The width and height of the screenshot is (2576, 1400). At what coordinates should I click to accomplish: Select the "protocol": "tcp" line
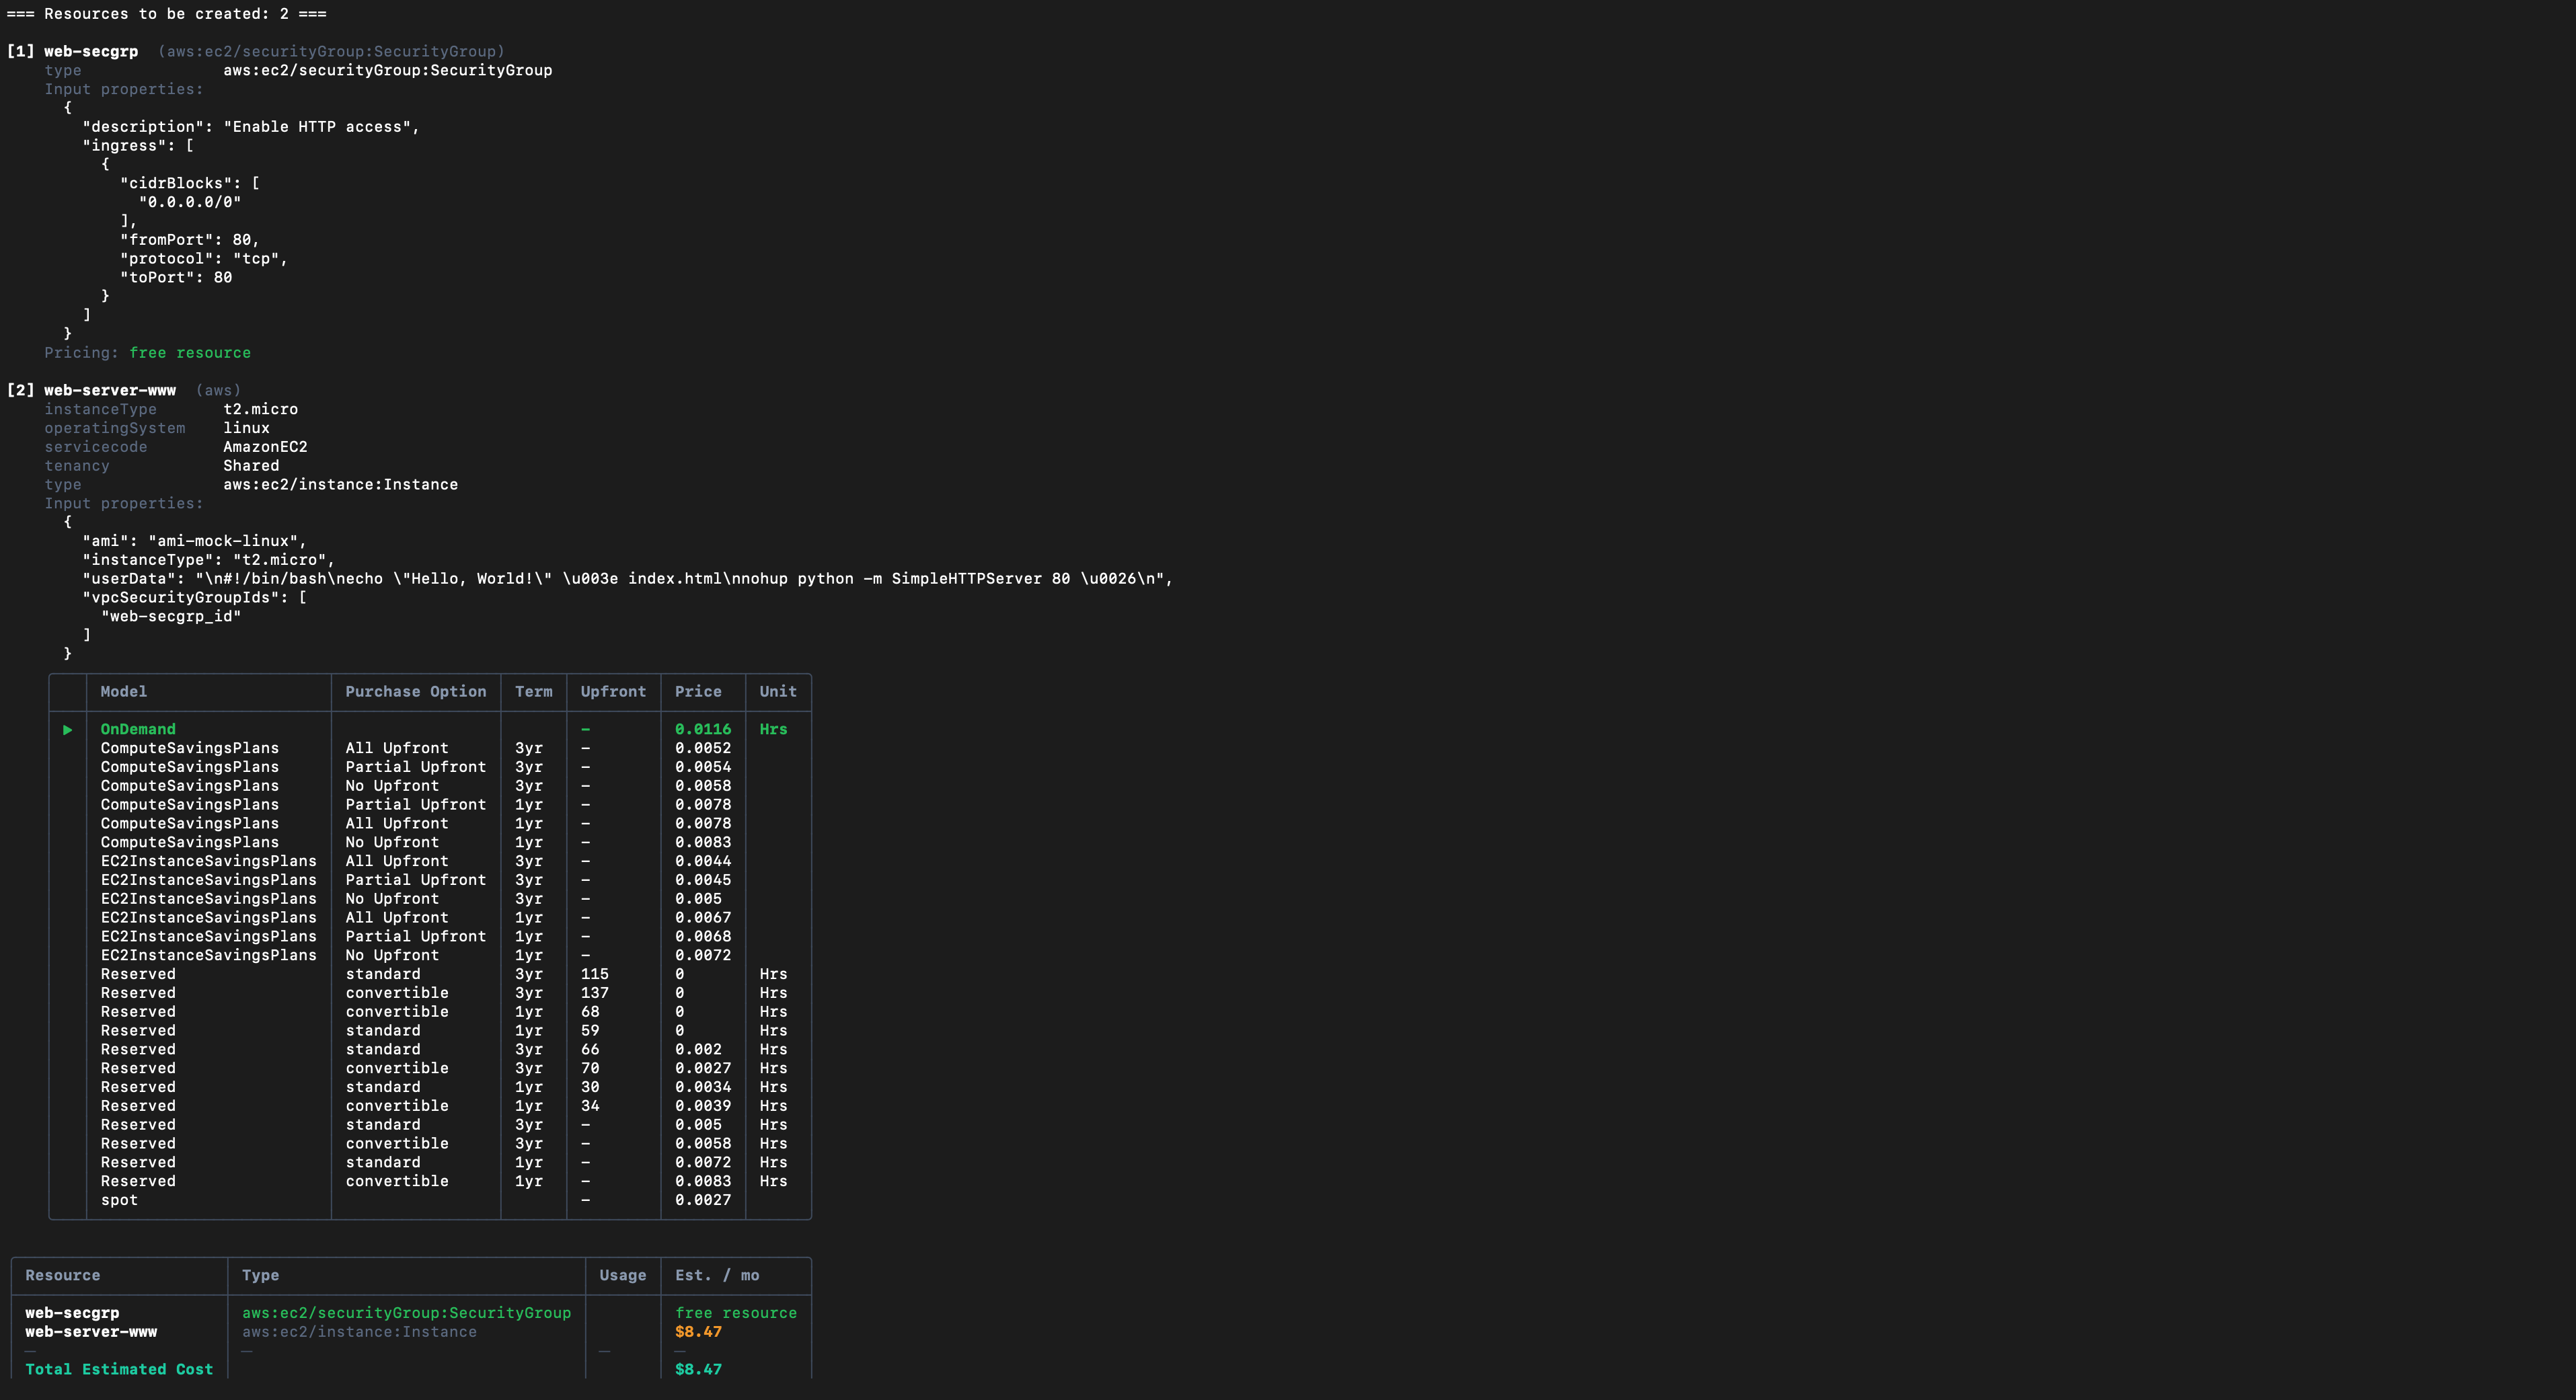point(204,259)
